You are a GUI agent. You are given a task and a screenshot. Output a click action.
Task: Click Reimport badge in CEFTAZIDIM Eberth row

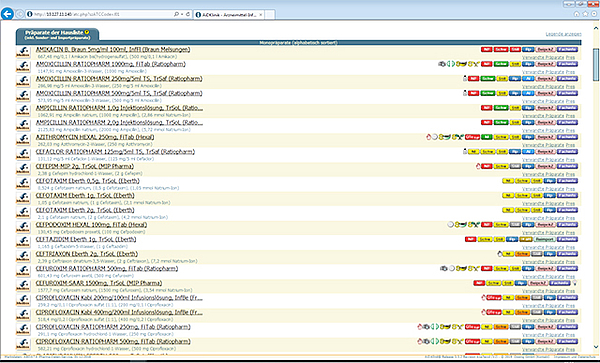click(545, 239)
